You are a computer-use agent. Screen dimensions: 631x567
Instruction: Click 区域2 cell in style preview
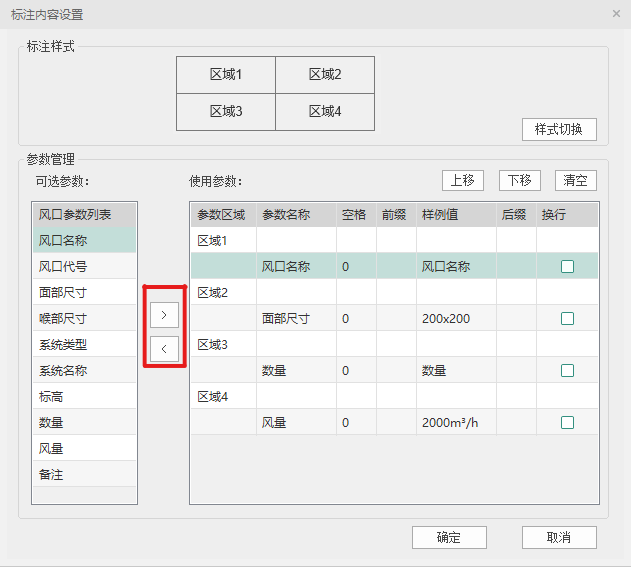(325, 75)
